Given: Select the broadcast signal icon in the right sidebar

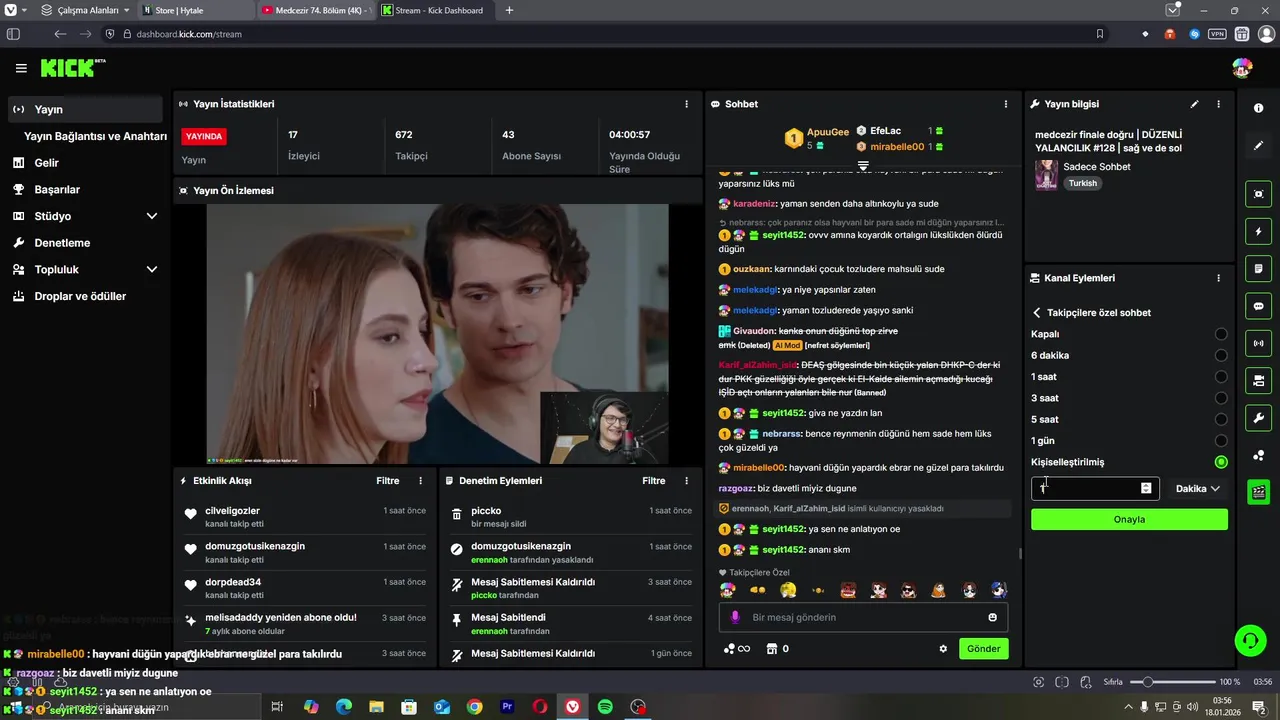Looking at the screenshot, I should tap(1258, 344).
